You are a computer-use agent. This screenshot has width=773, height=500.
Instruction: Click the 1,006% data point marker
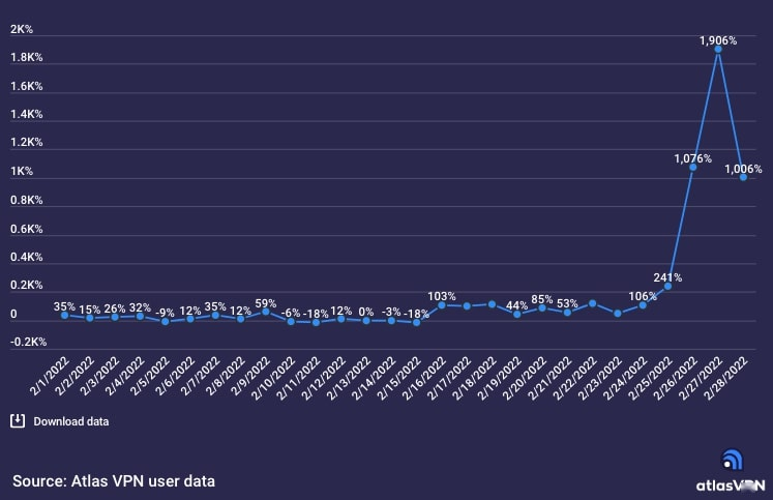click(743, 177)
